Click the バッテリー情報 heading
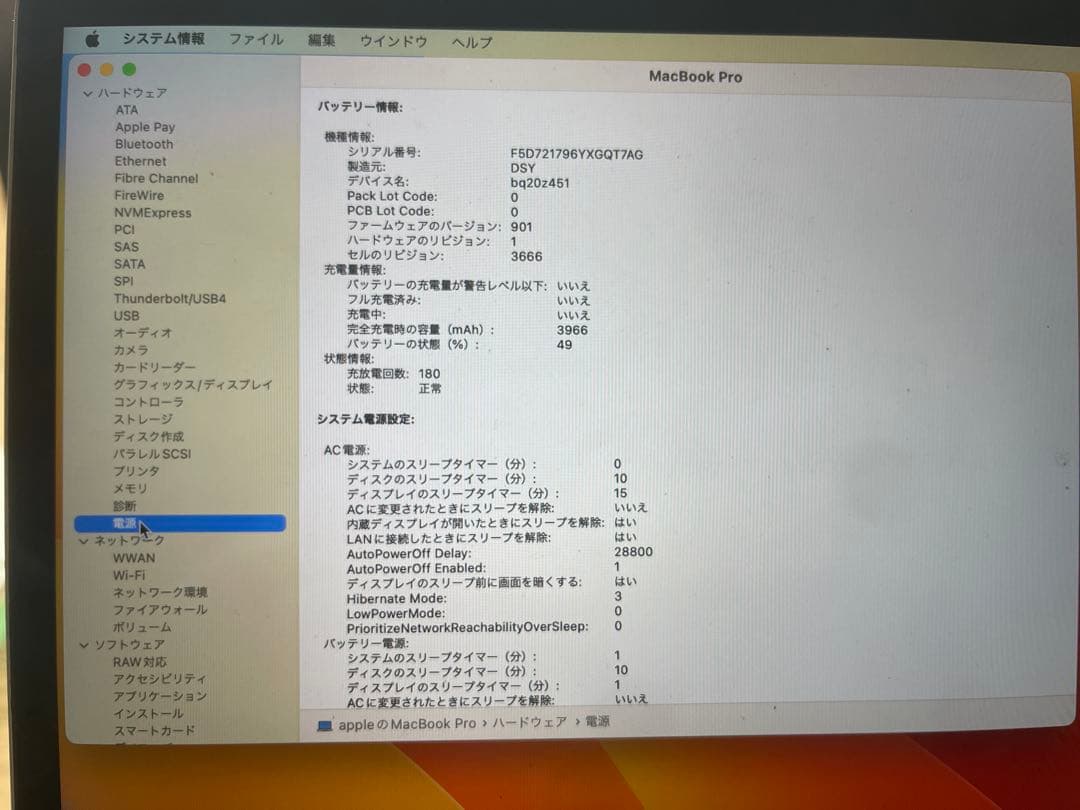The width and height of the screenshot is (1080, 810). coord(360,107)
